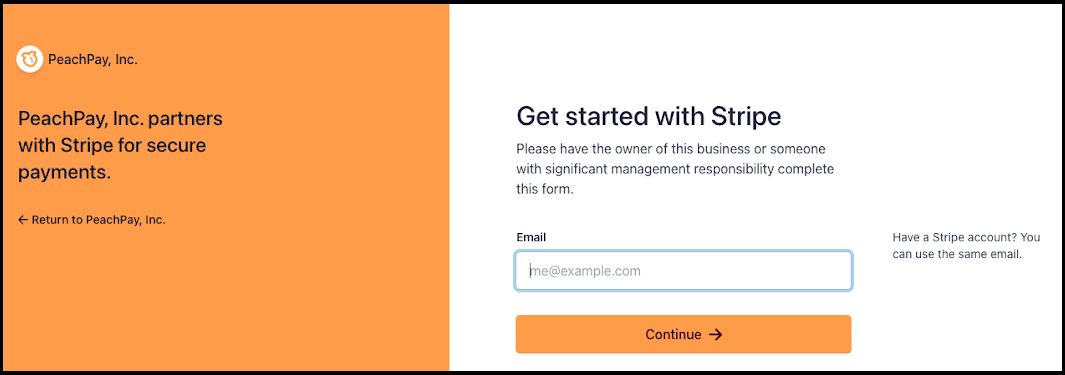Click the 'with Stripe for secure' headline line

pos(112,145)
